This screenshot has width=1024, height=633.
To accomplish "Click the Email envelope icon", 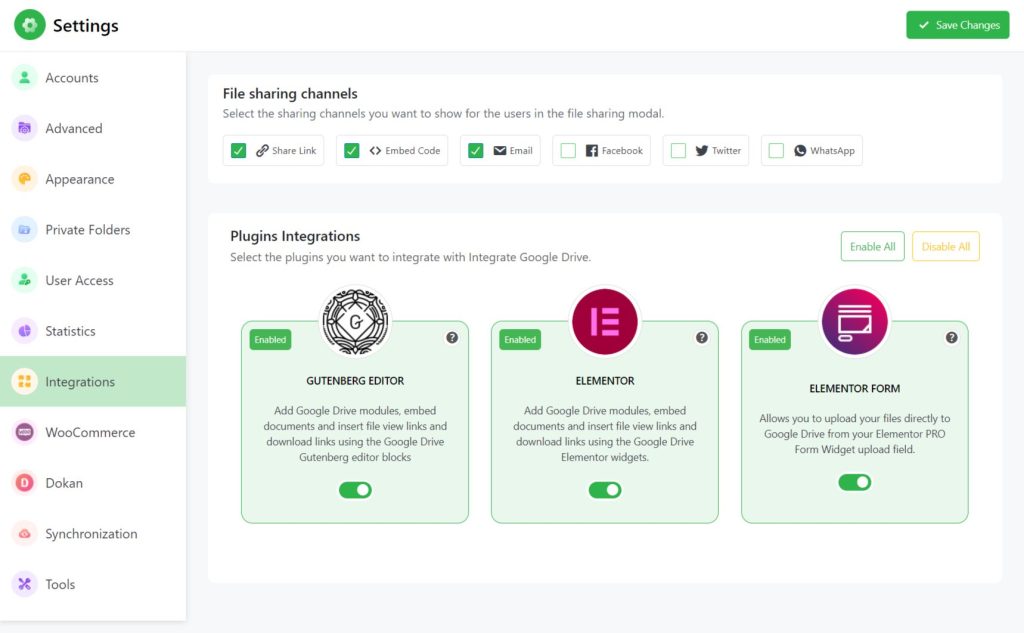I will (500, 150).
